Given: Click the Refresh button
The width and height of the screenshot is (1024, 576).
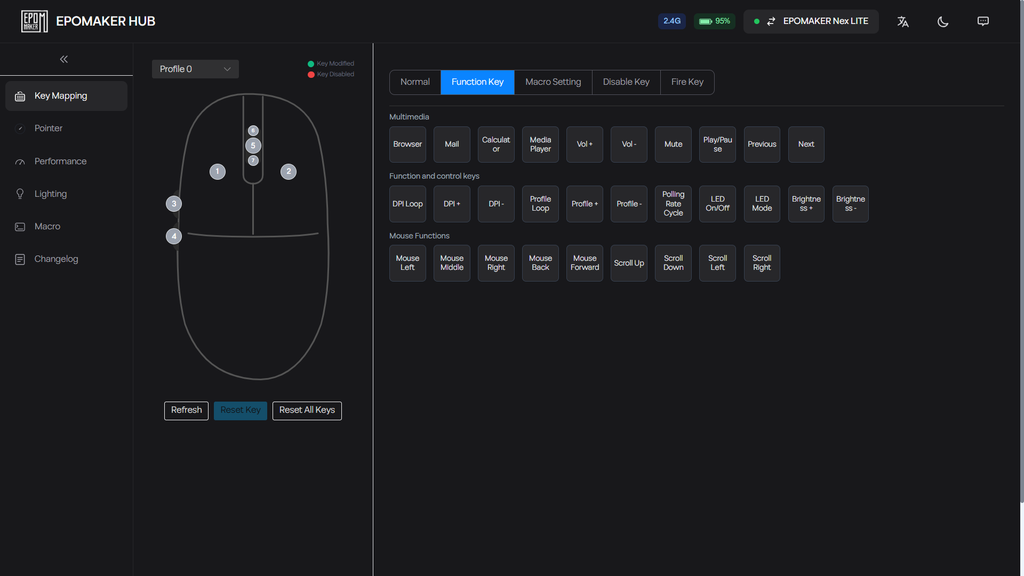Looking at the screenshot, I should tap(186, 411).
